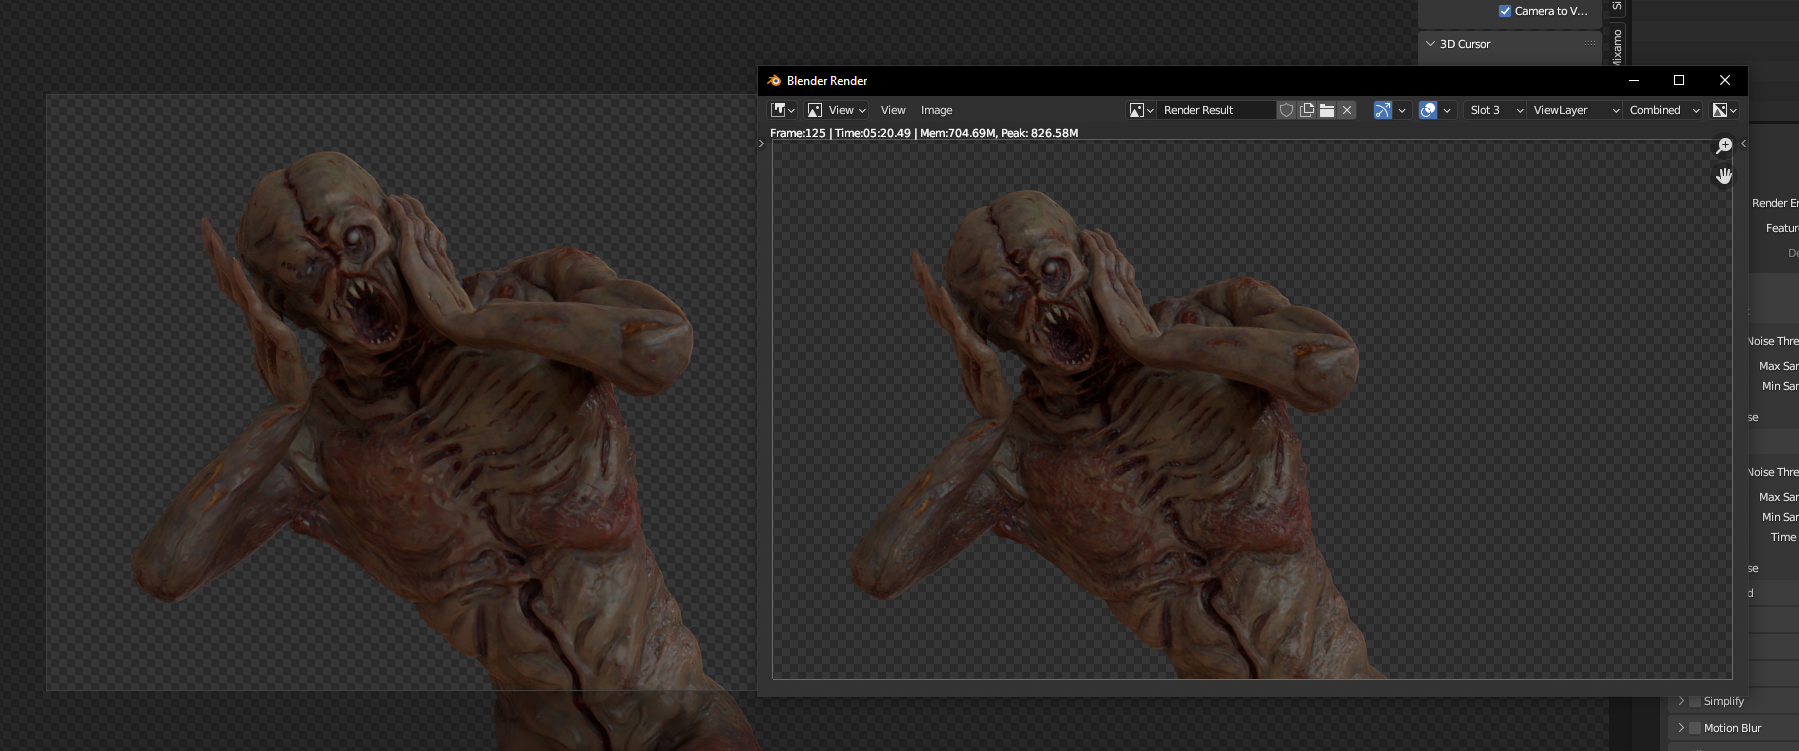Open the editor type selector in render window

(x=782, y=110)
